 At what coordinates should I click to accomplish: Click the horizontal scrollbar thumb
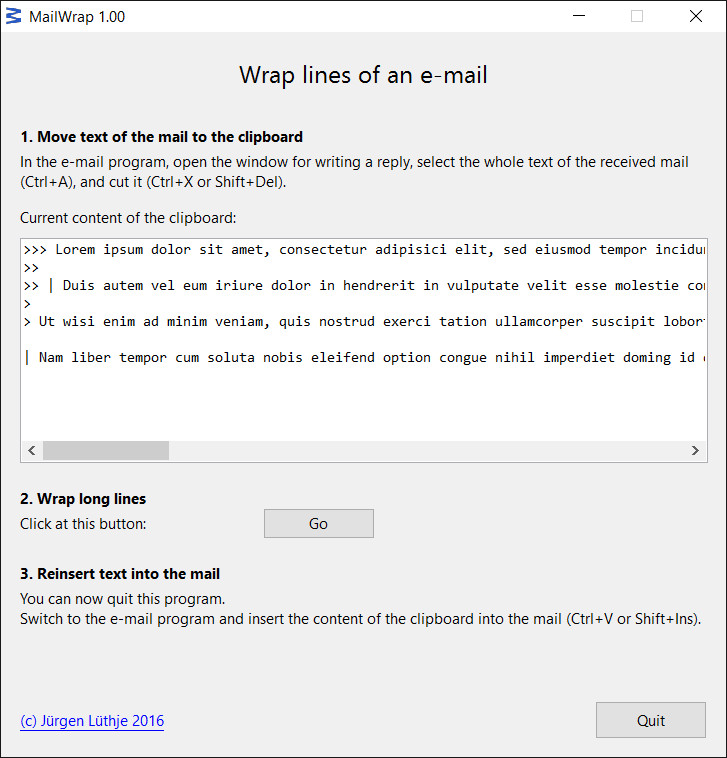pyautogui.click(x=106, y=451)
